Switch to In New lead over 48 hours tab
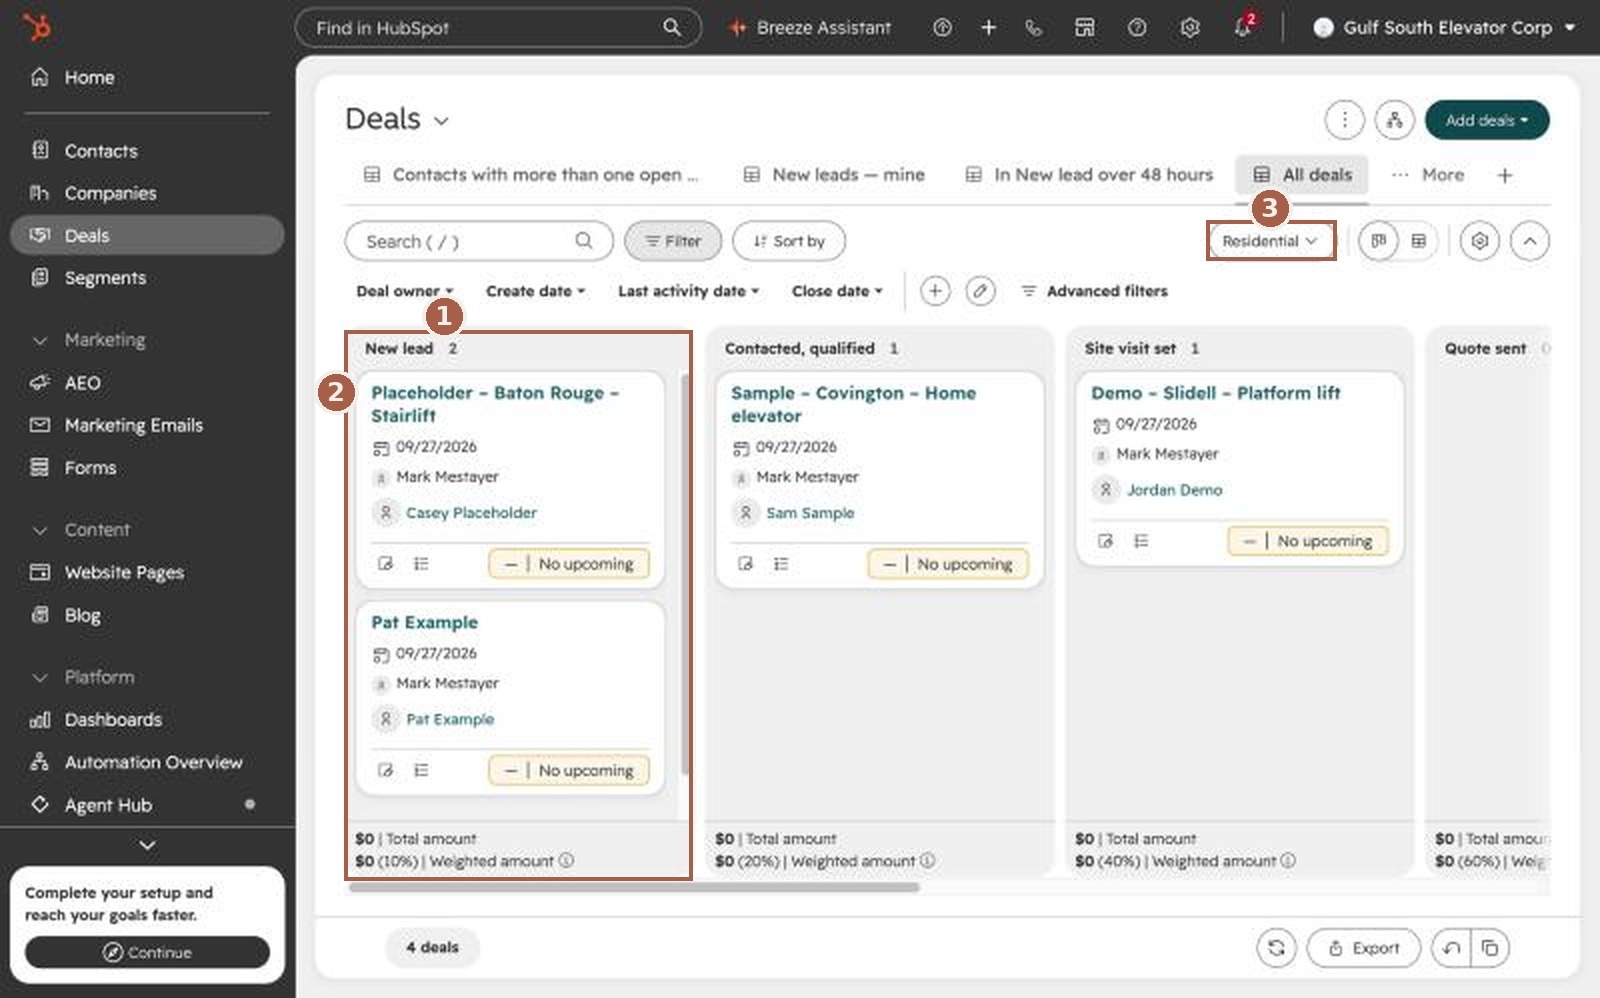The width and height of the screenshot is (1600, 998). pos(1089,175)
